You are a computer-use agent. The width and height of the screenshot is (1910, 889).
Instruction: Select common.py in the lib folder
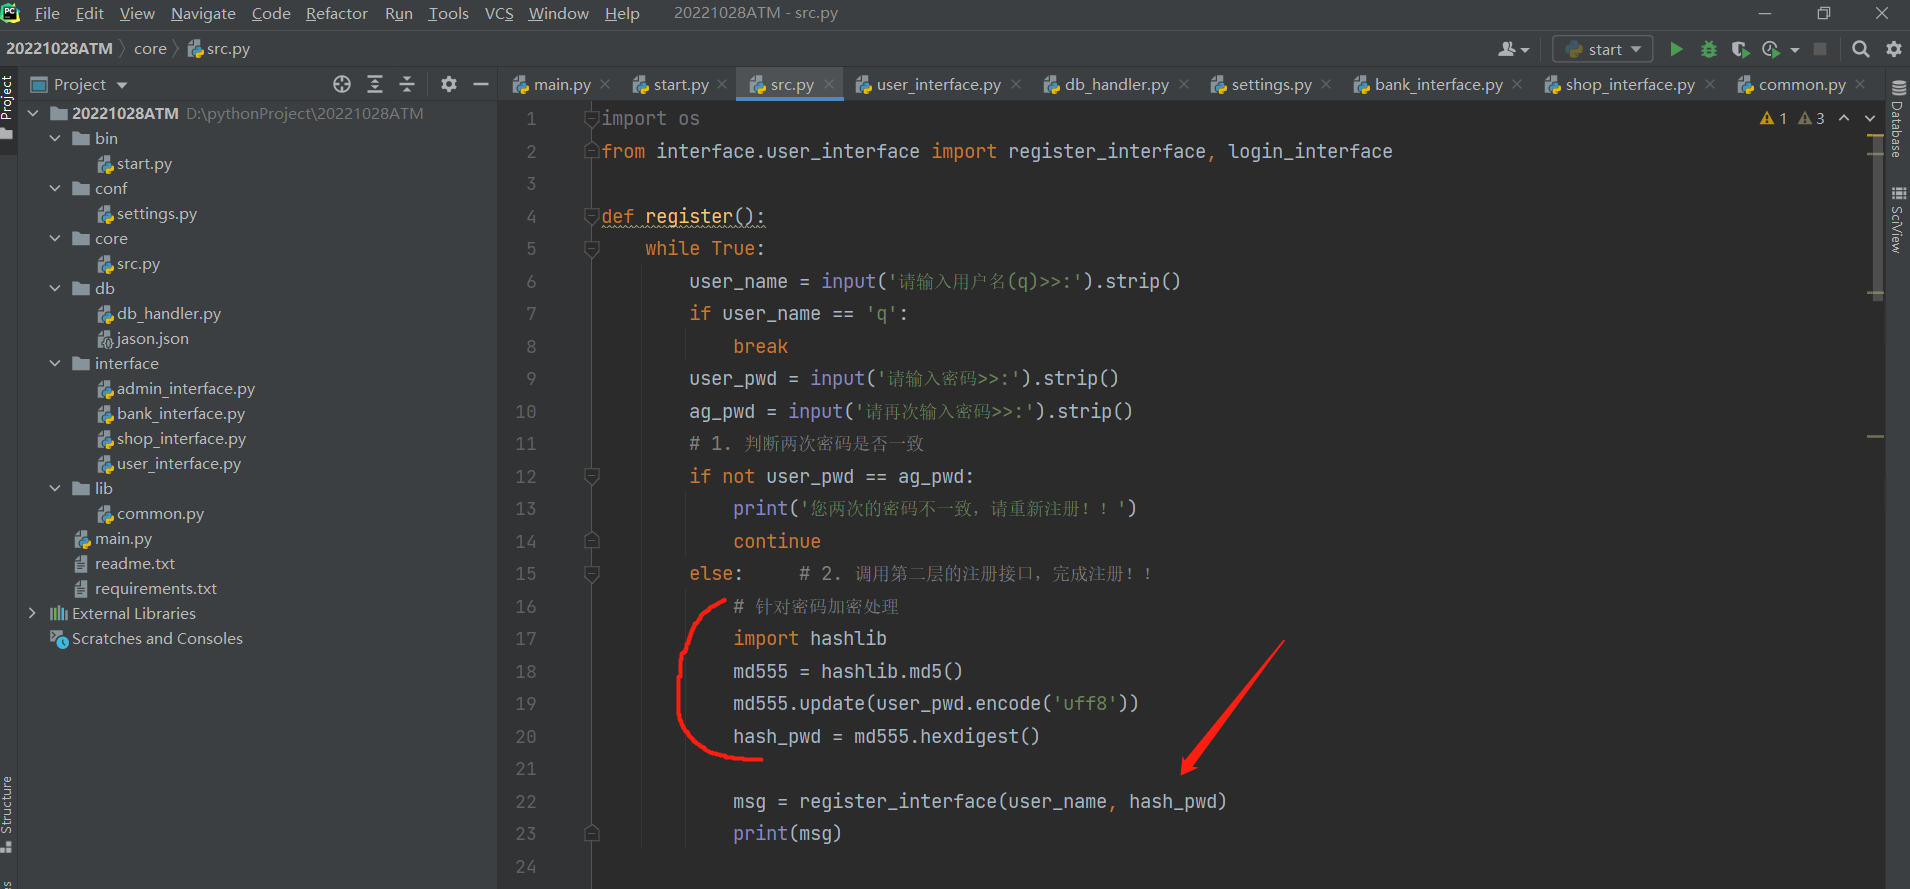click(x=160, y=514)
